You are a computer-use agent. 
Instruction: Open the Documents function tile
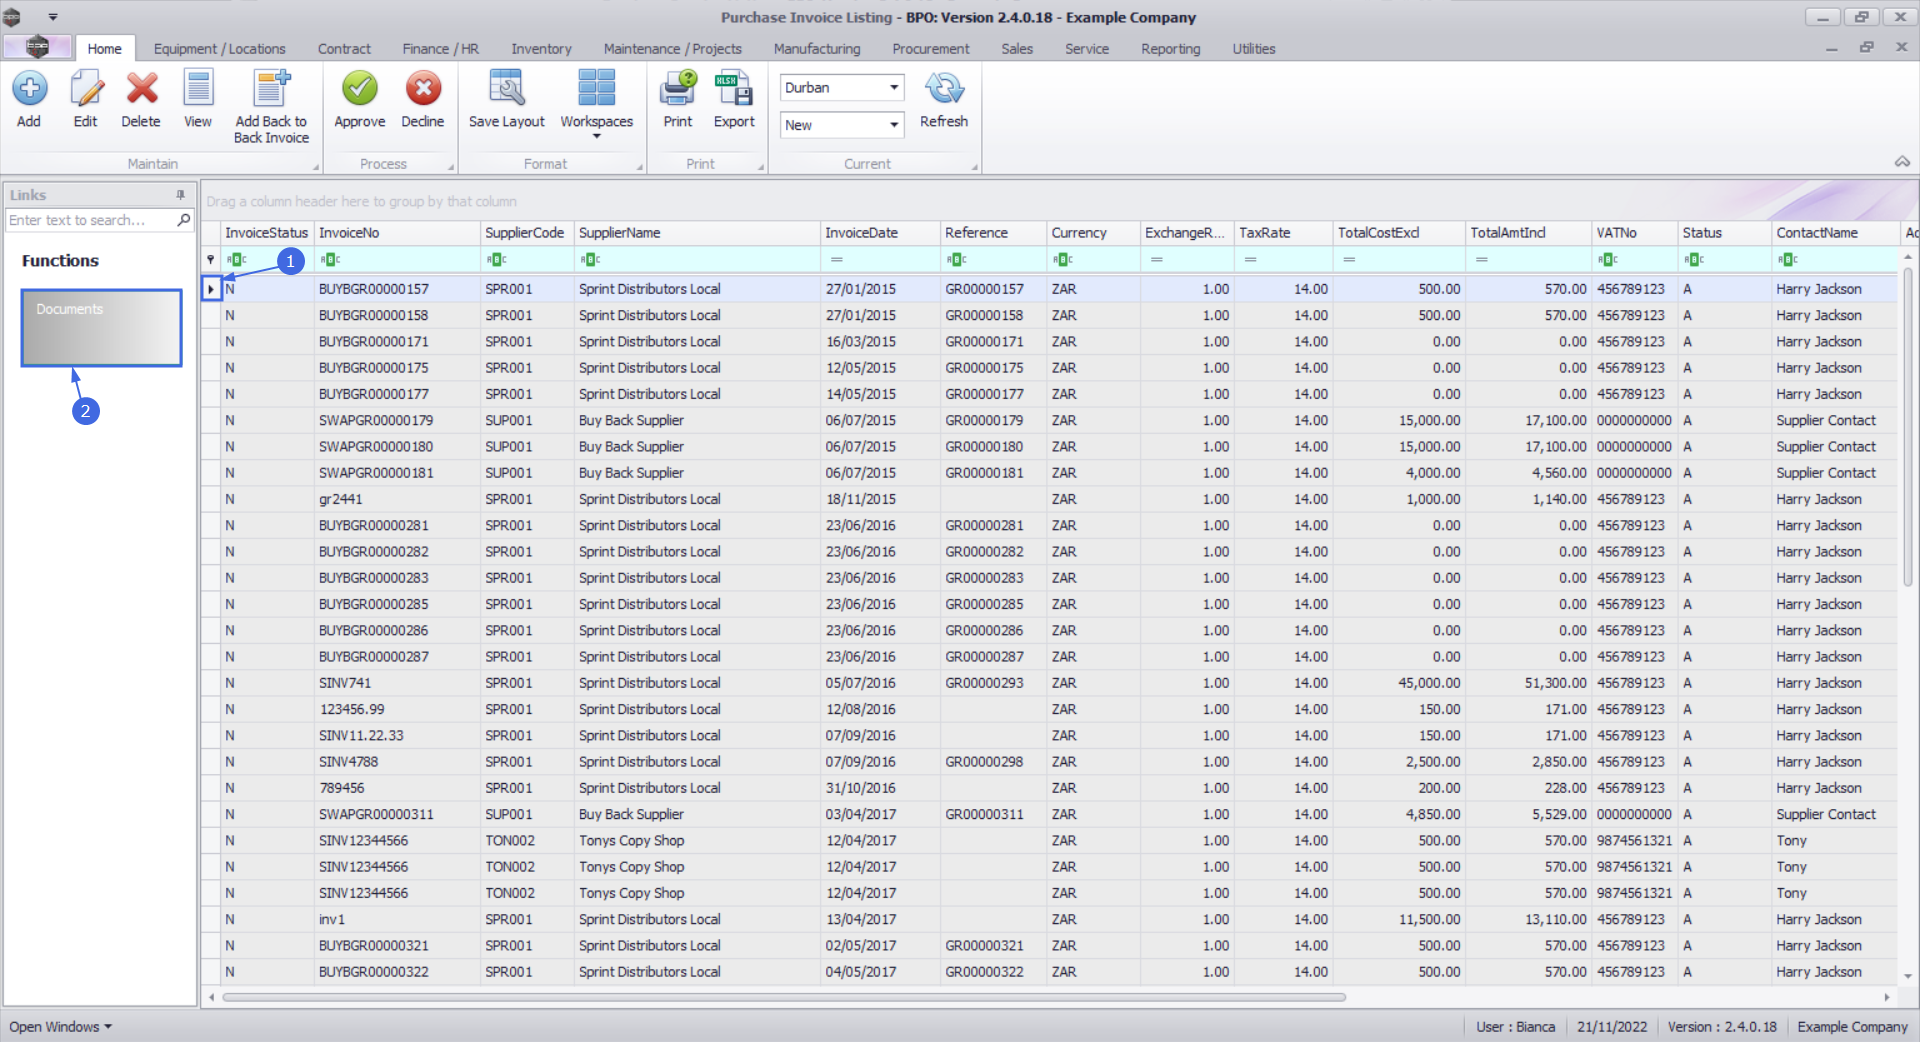coord(101,328)
